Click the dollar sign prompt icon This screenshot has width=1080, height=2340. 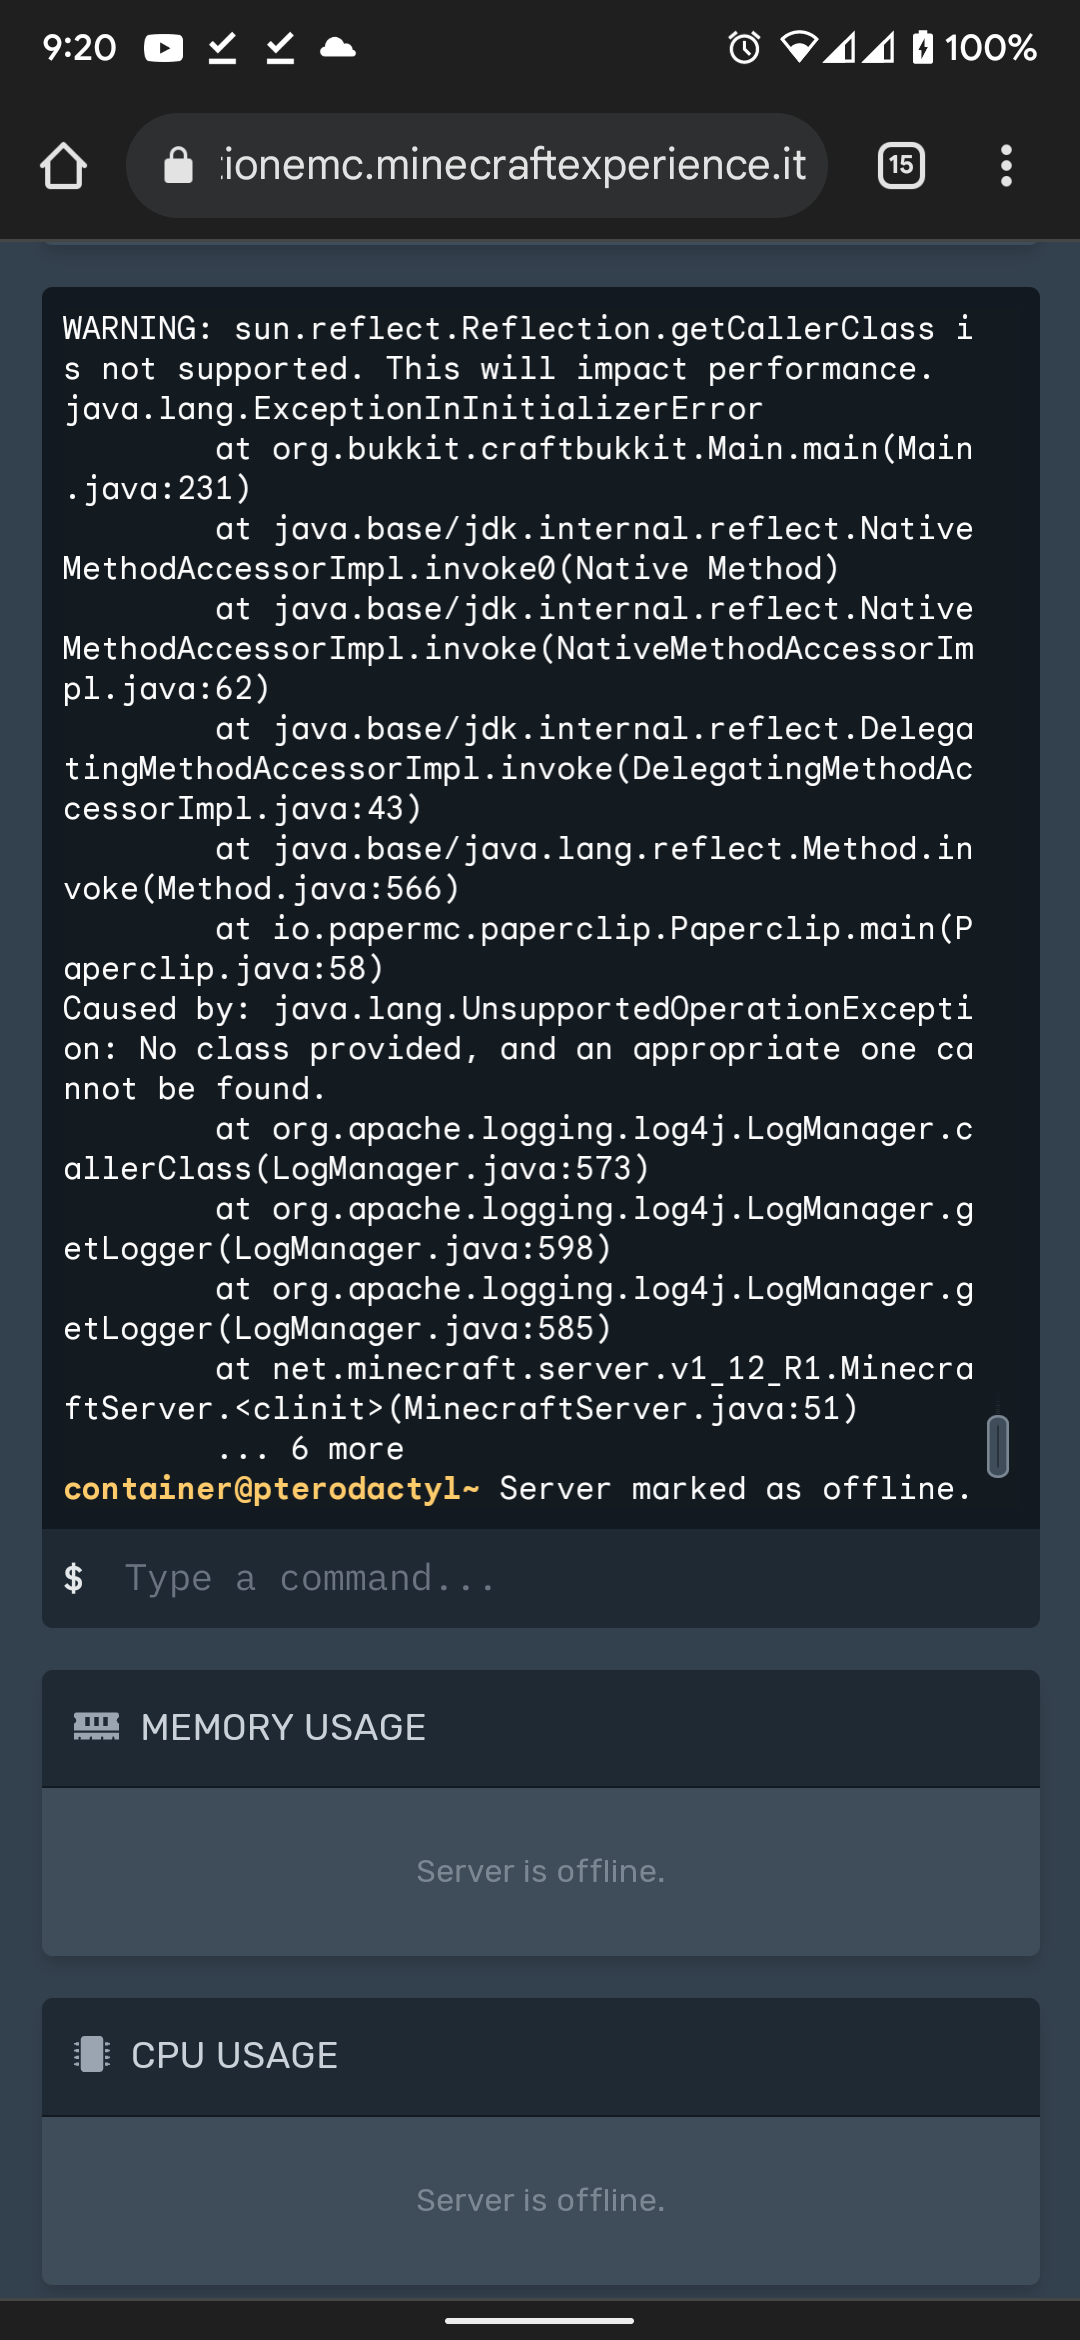(x=75, y=1577)
